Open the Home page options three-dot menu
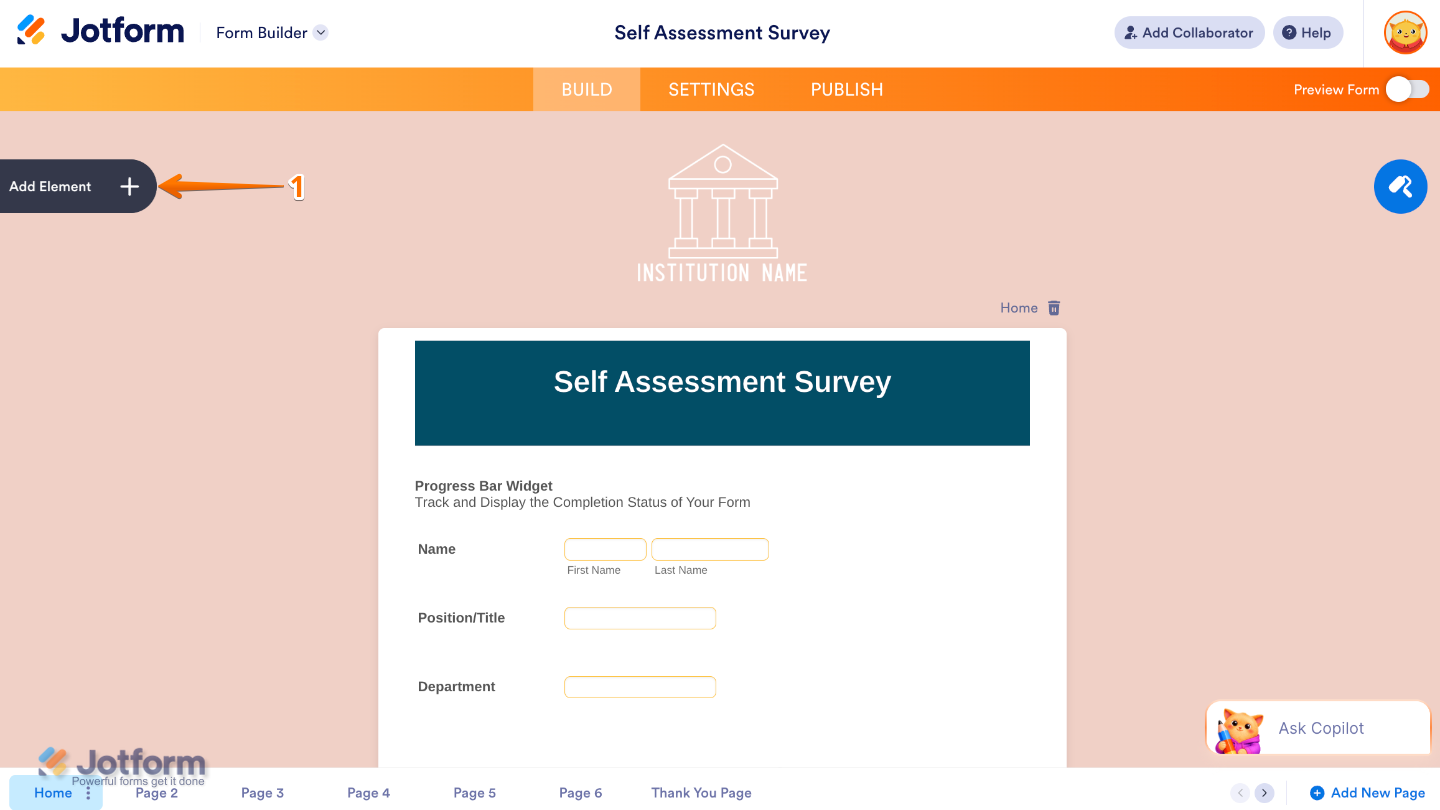The width and height of the screenshot is (1440, 810). (89, 792)
